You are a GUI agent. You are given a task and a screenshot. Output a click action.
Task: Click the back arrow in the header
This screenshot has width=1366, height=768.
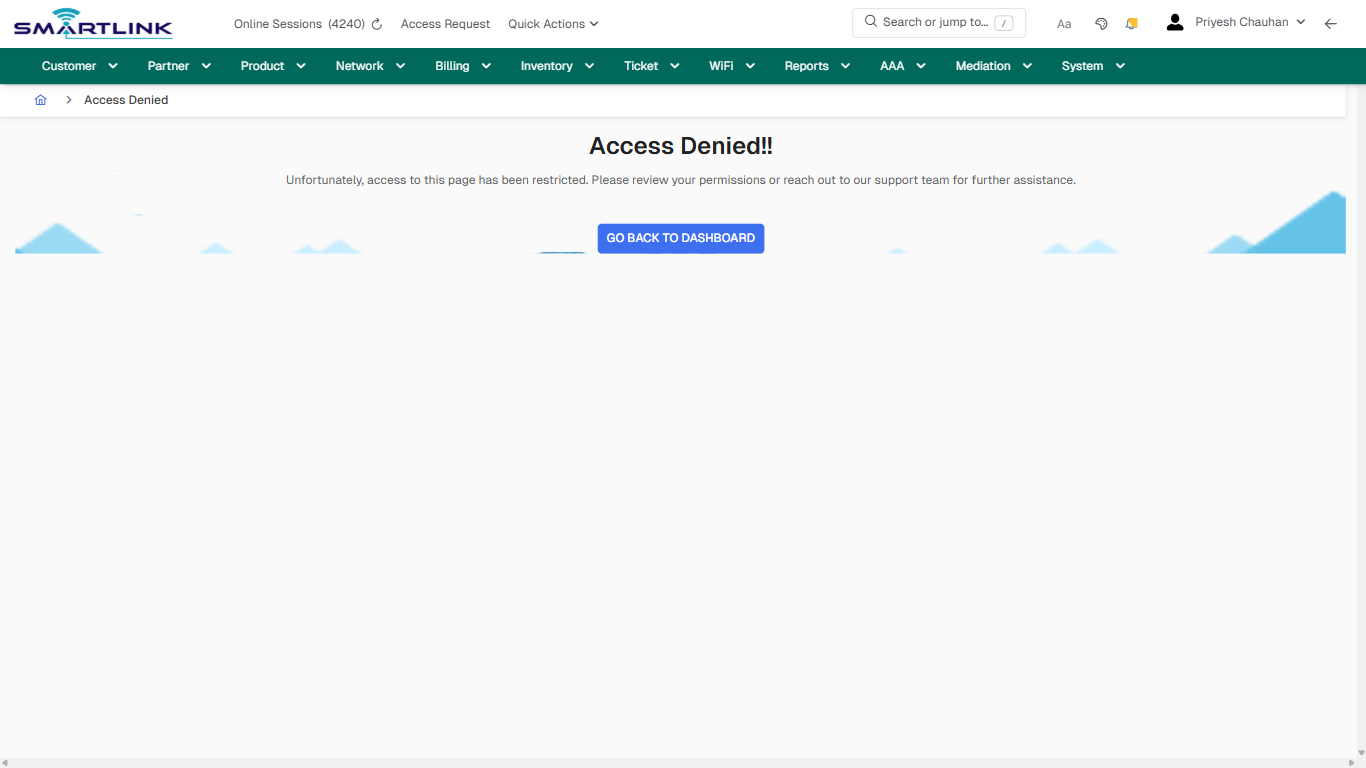point(1331,23)
